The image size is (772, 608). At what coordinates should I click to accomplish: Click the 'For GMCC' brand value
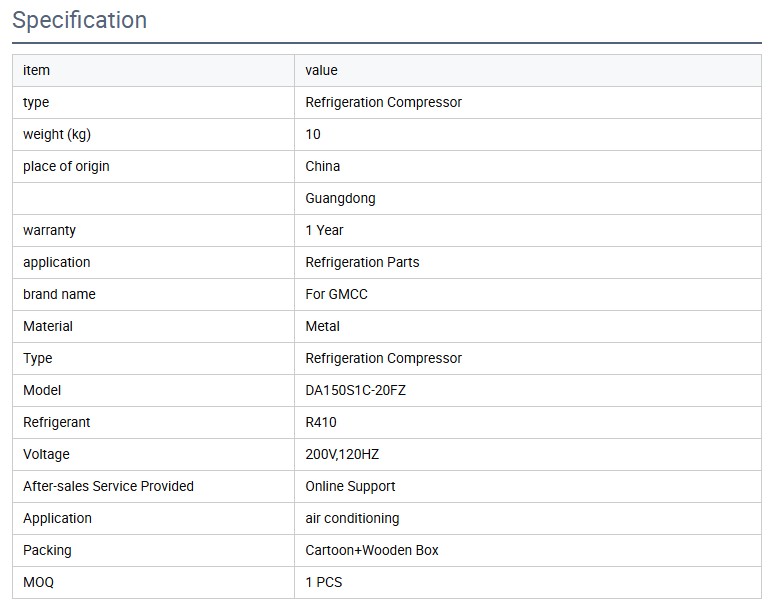click(x=336, y=294)
